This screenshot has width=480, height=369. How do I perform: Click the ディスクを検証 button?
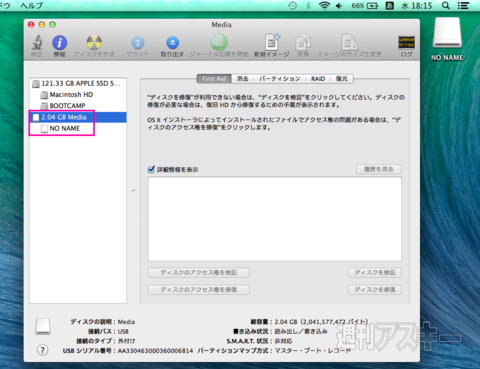coord(375,273)
